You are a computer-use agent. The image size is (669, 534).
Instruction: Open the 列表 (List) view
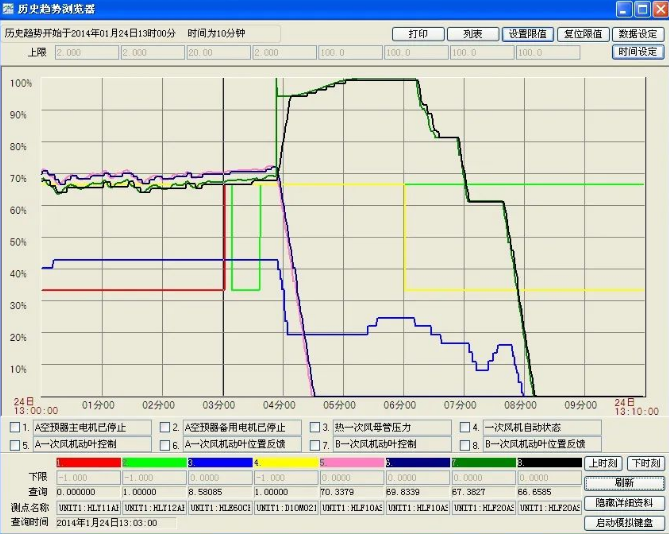coord(471,34)
